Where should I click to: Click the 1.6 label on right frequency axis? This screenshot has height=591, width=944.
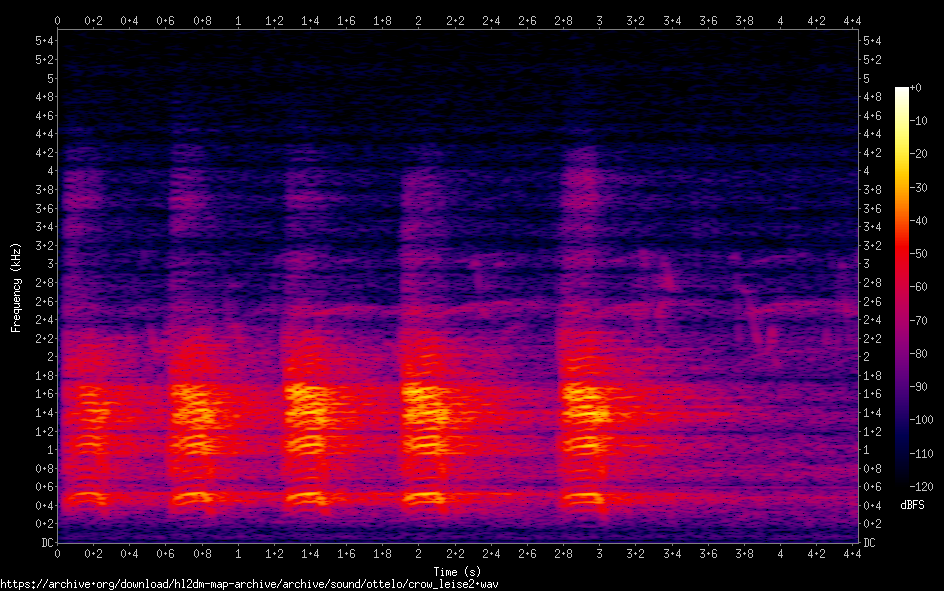871,394
